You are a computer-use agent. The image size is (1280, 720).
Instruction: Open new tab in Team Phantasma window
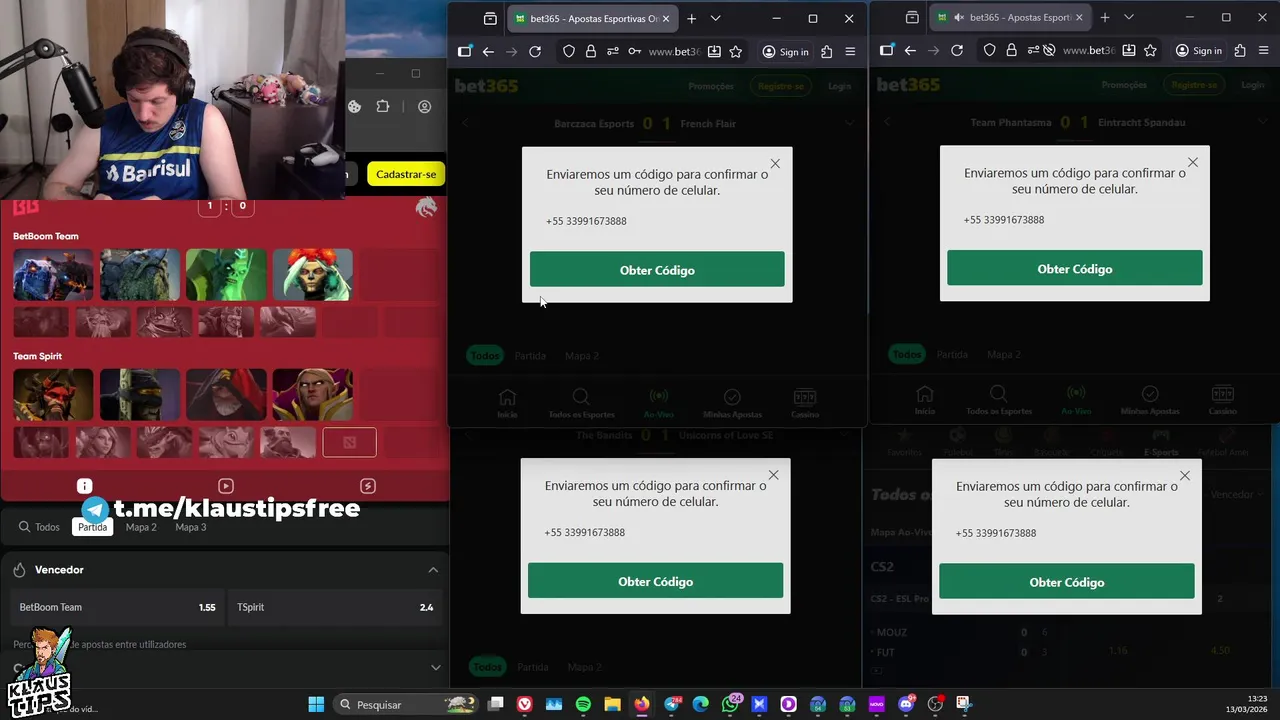pos(1105,17)
